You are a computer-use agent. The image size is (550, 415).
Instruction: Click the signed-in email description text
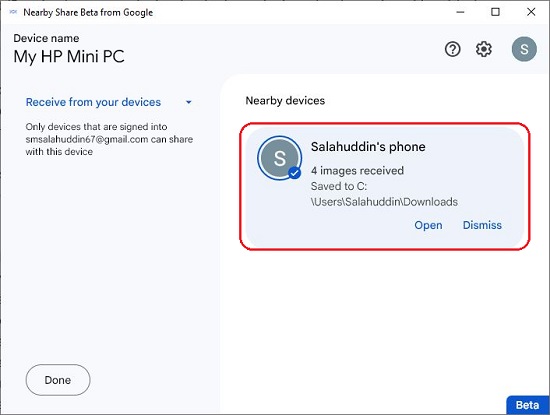(x=109, y=139)
